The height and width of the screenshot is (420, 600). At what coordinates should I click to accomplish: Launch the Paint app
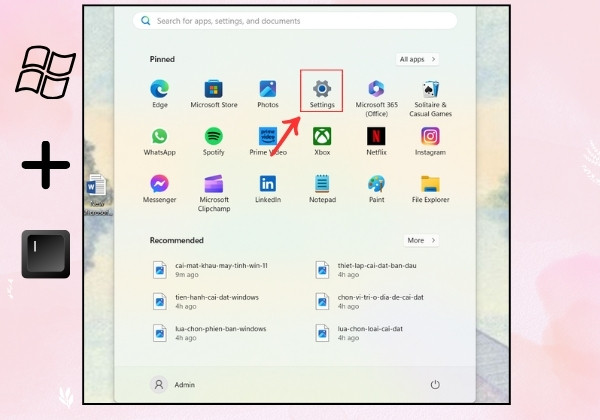click(x=377, y=189)
